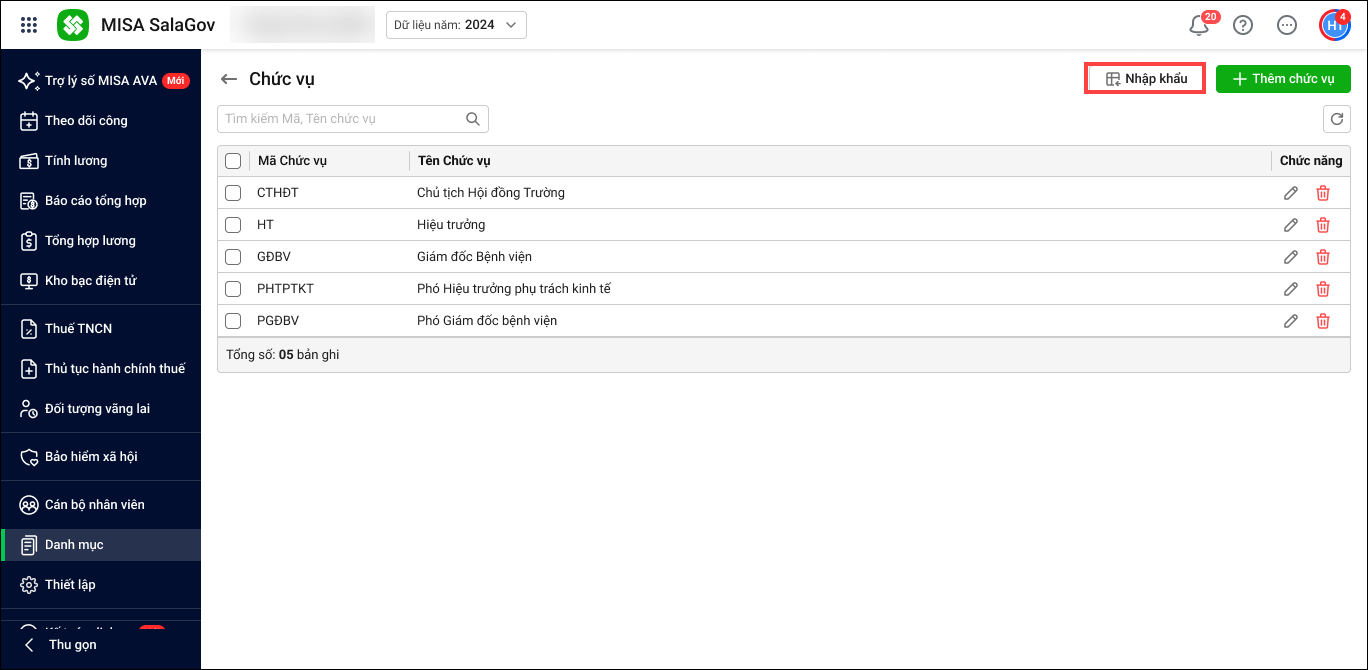
Task: Click the help question mark icon
Action: coord(1243,26)
